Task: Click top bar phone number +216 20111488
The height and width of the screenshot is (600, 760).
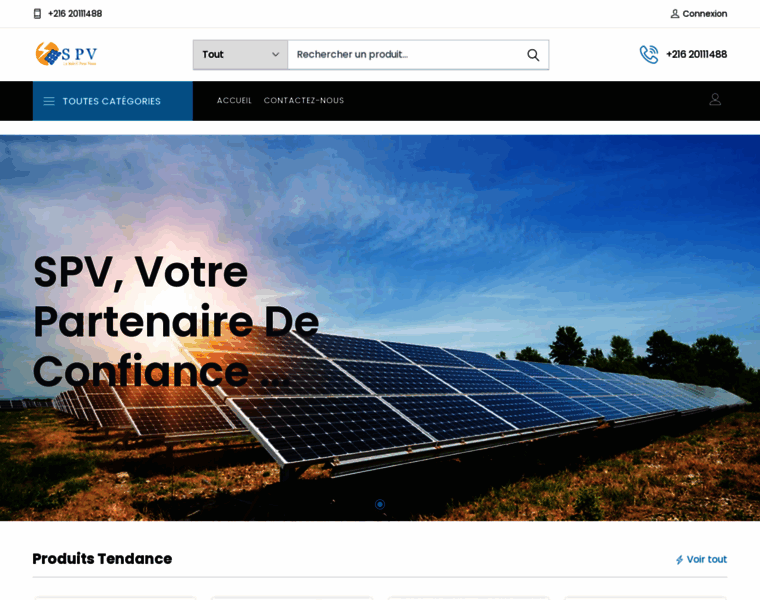Action: tap(75, 14)
